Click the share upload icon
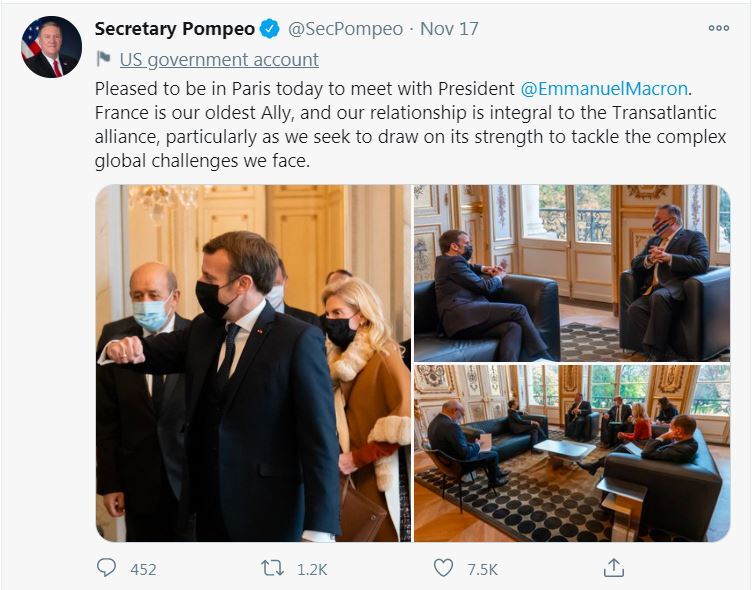Viewport: 753px width, 590px height. 613,568
